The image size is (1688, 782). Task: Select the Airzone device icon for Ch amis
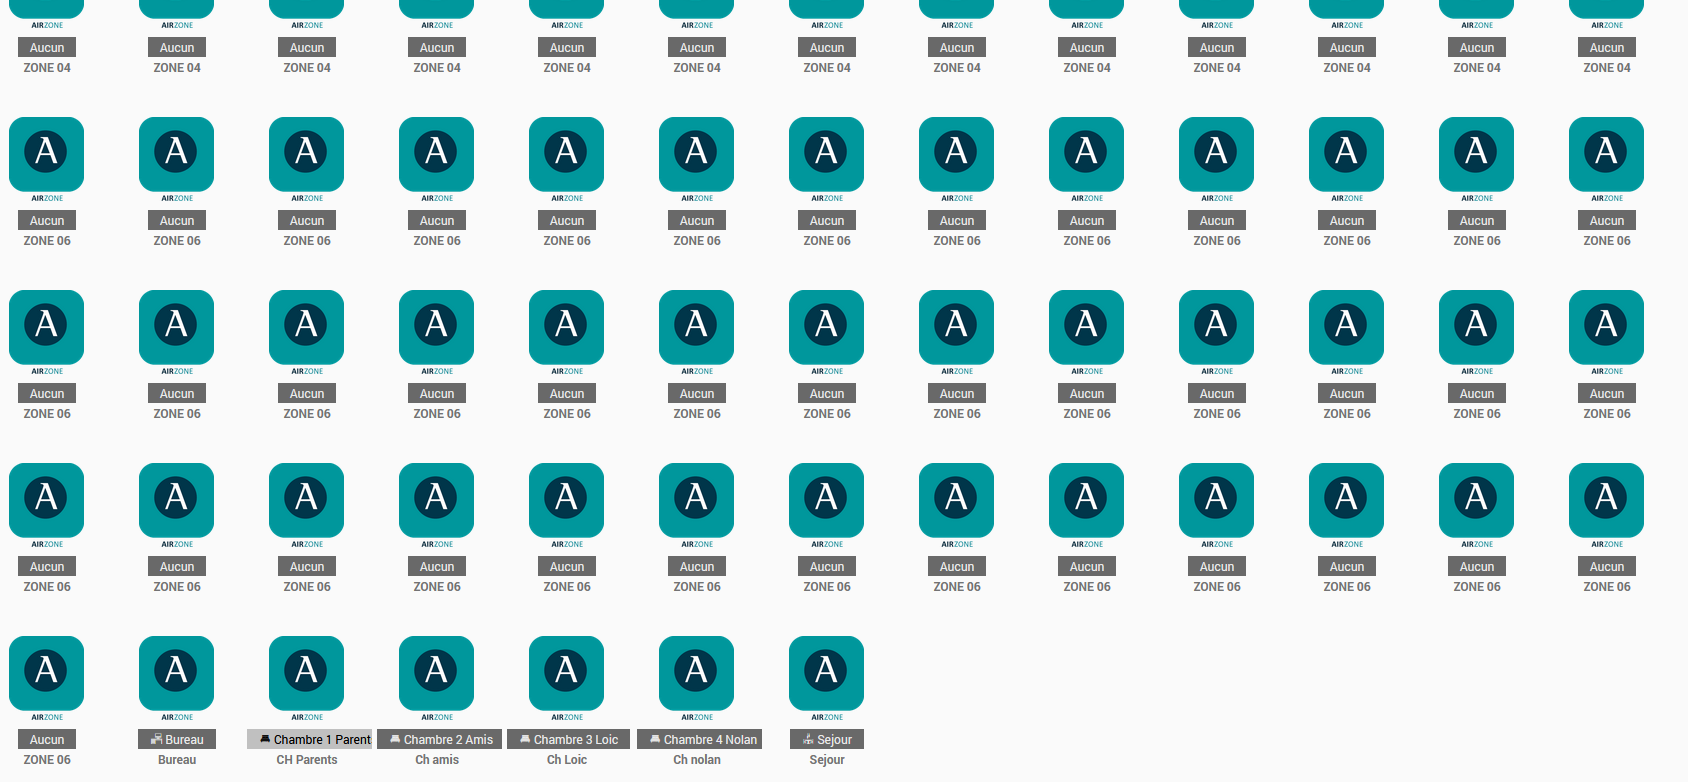tap(436, 672)
